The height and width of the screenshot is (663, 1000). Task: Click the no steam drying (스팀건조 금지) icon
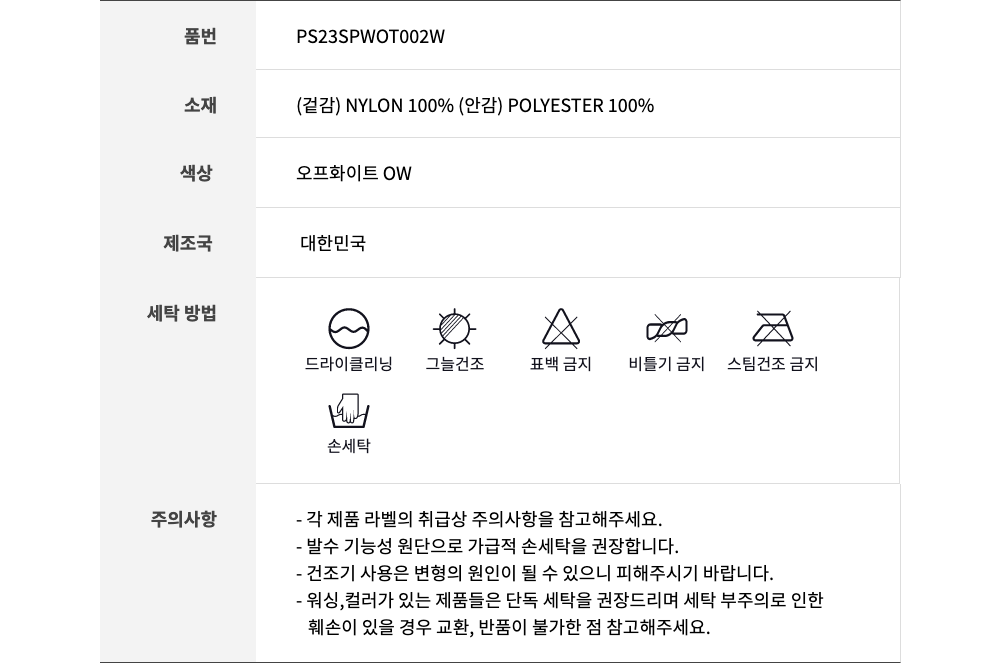click(773, 328)
